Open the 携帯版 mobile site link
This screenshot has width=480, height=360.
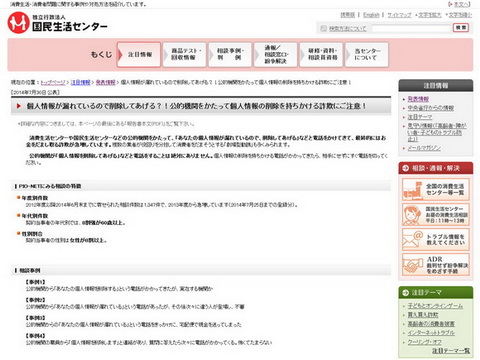coord(347,15)
